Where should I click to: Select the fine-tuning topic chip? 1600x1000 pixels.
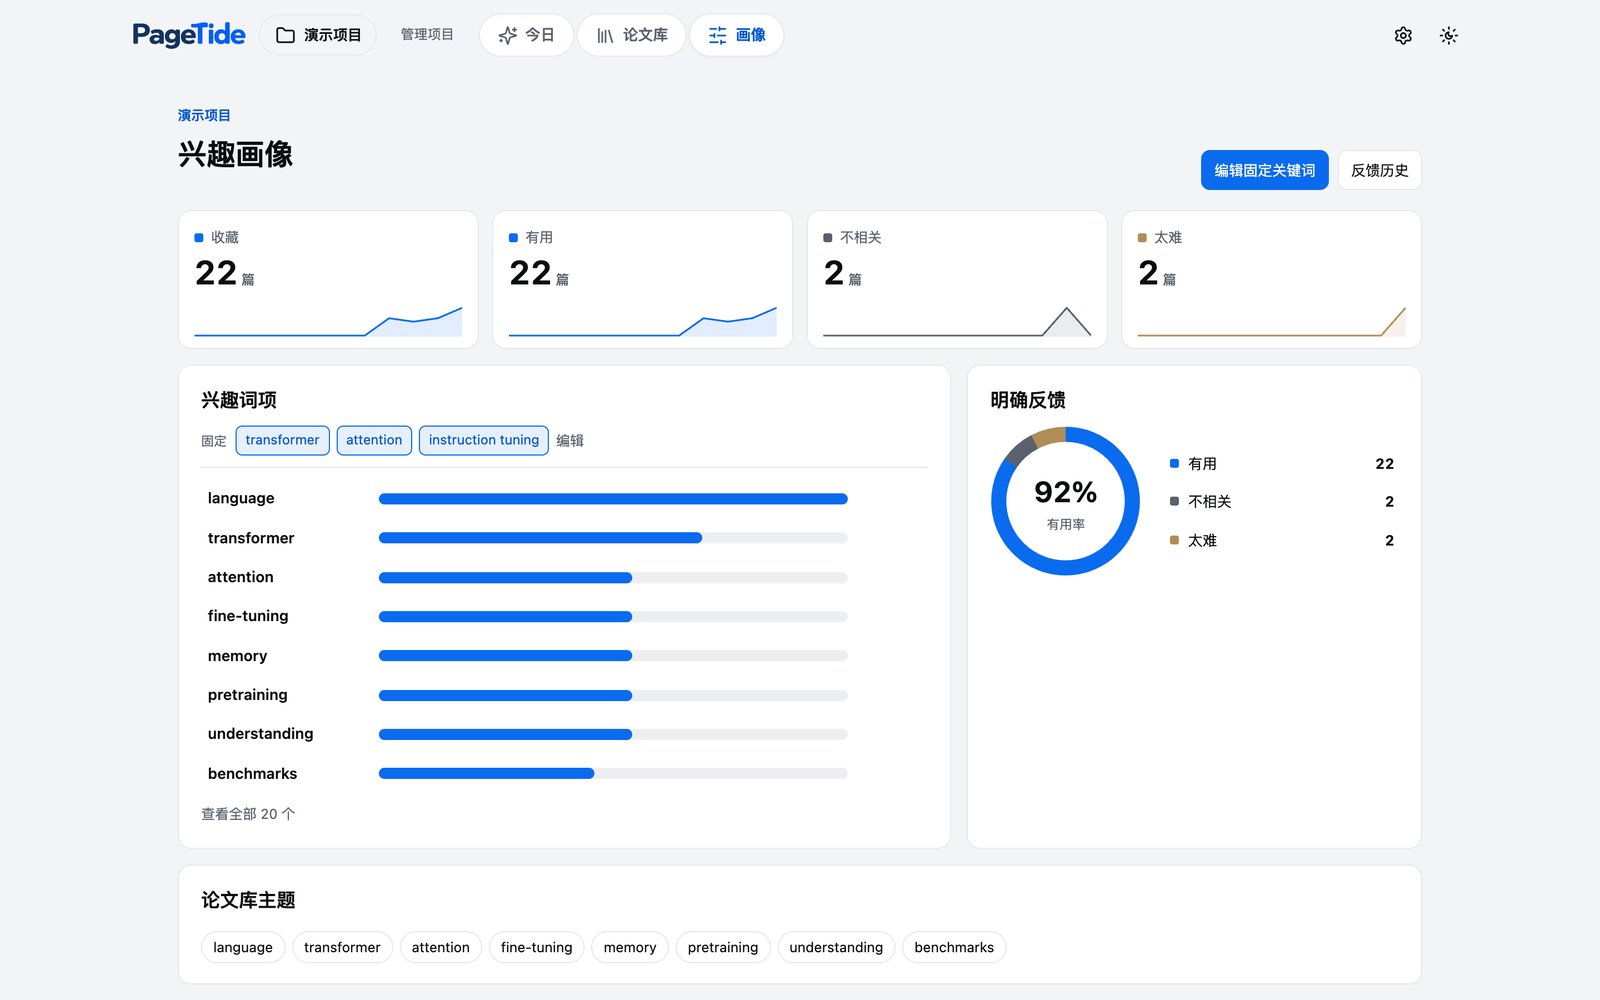(537, 947)
